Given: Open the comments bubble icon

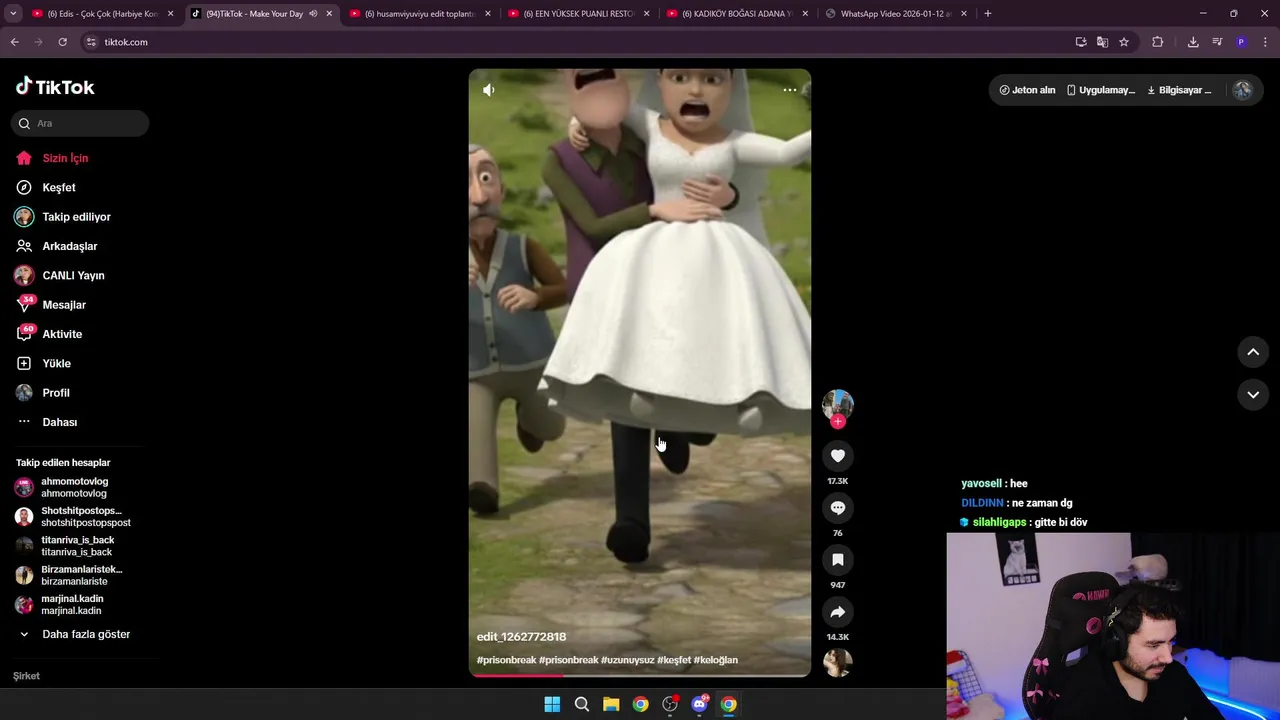Looking at the screenshot, I should tap(838, 508).
